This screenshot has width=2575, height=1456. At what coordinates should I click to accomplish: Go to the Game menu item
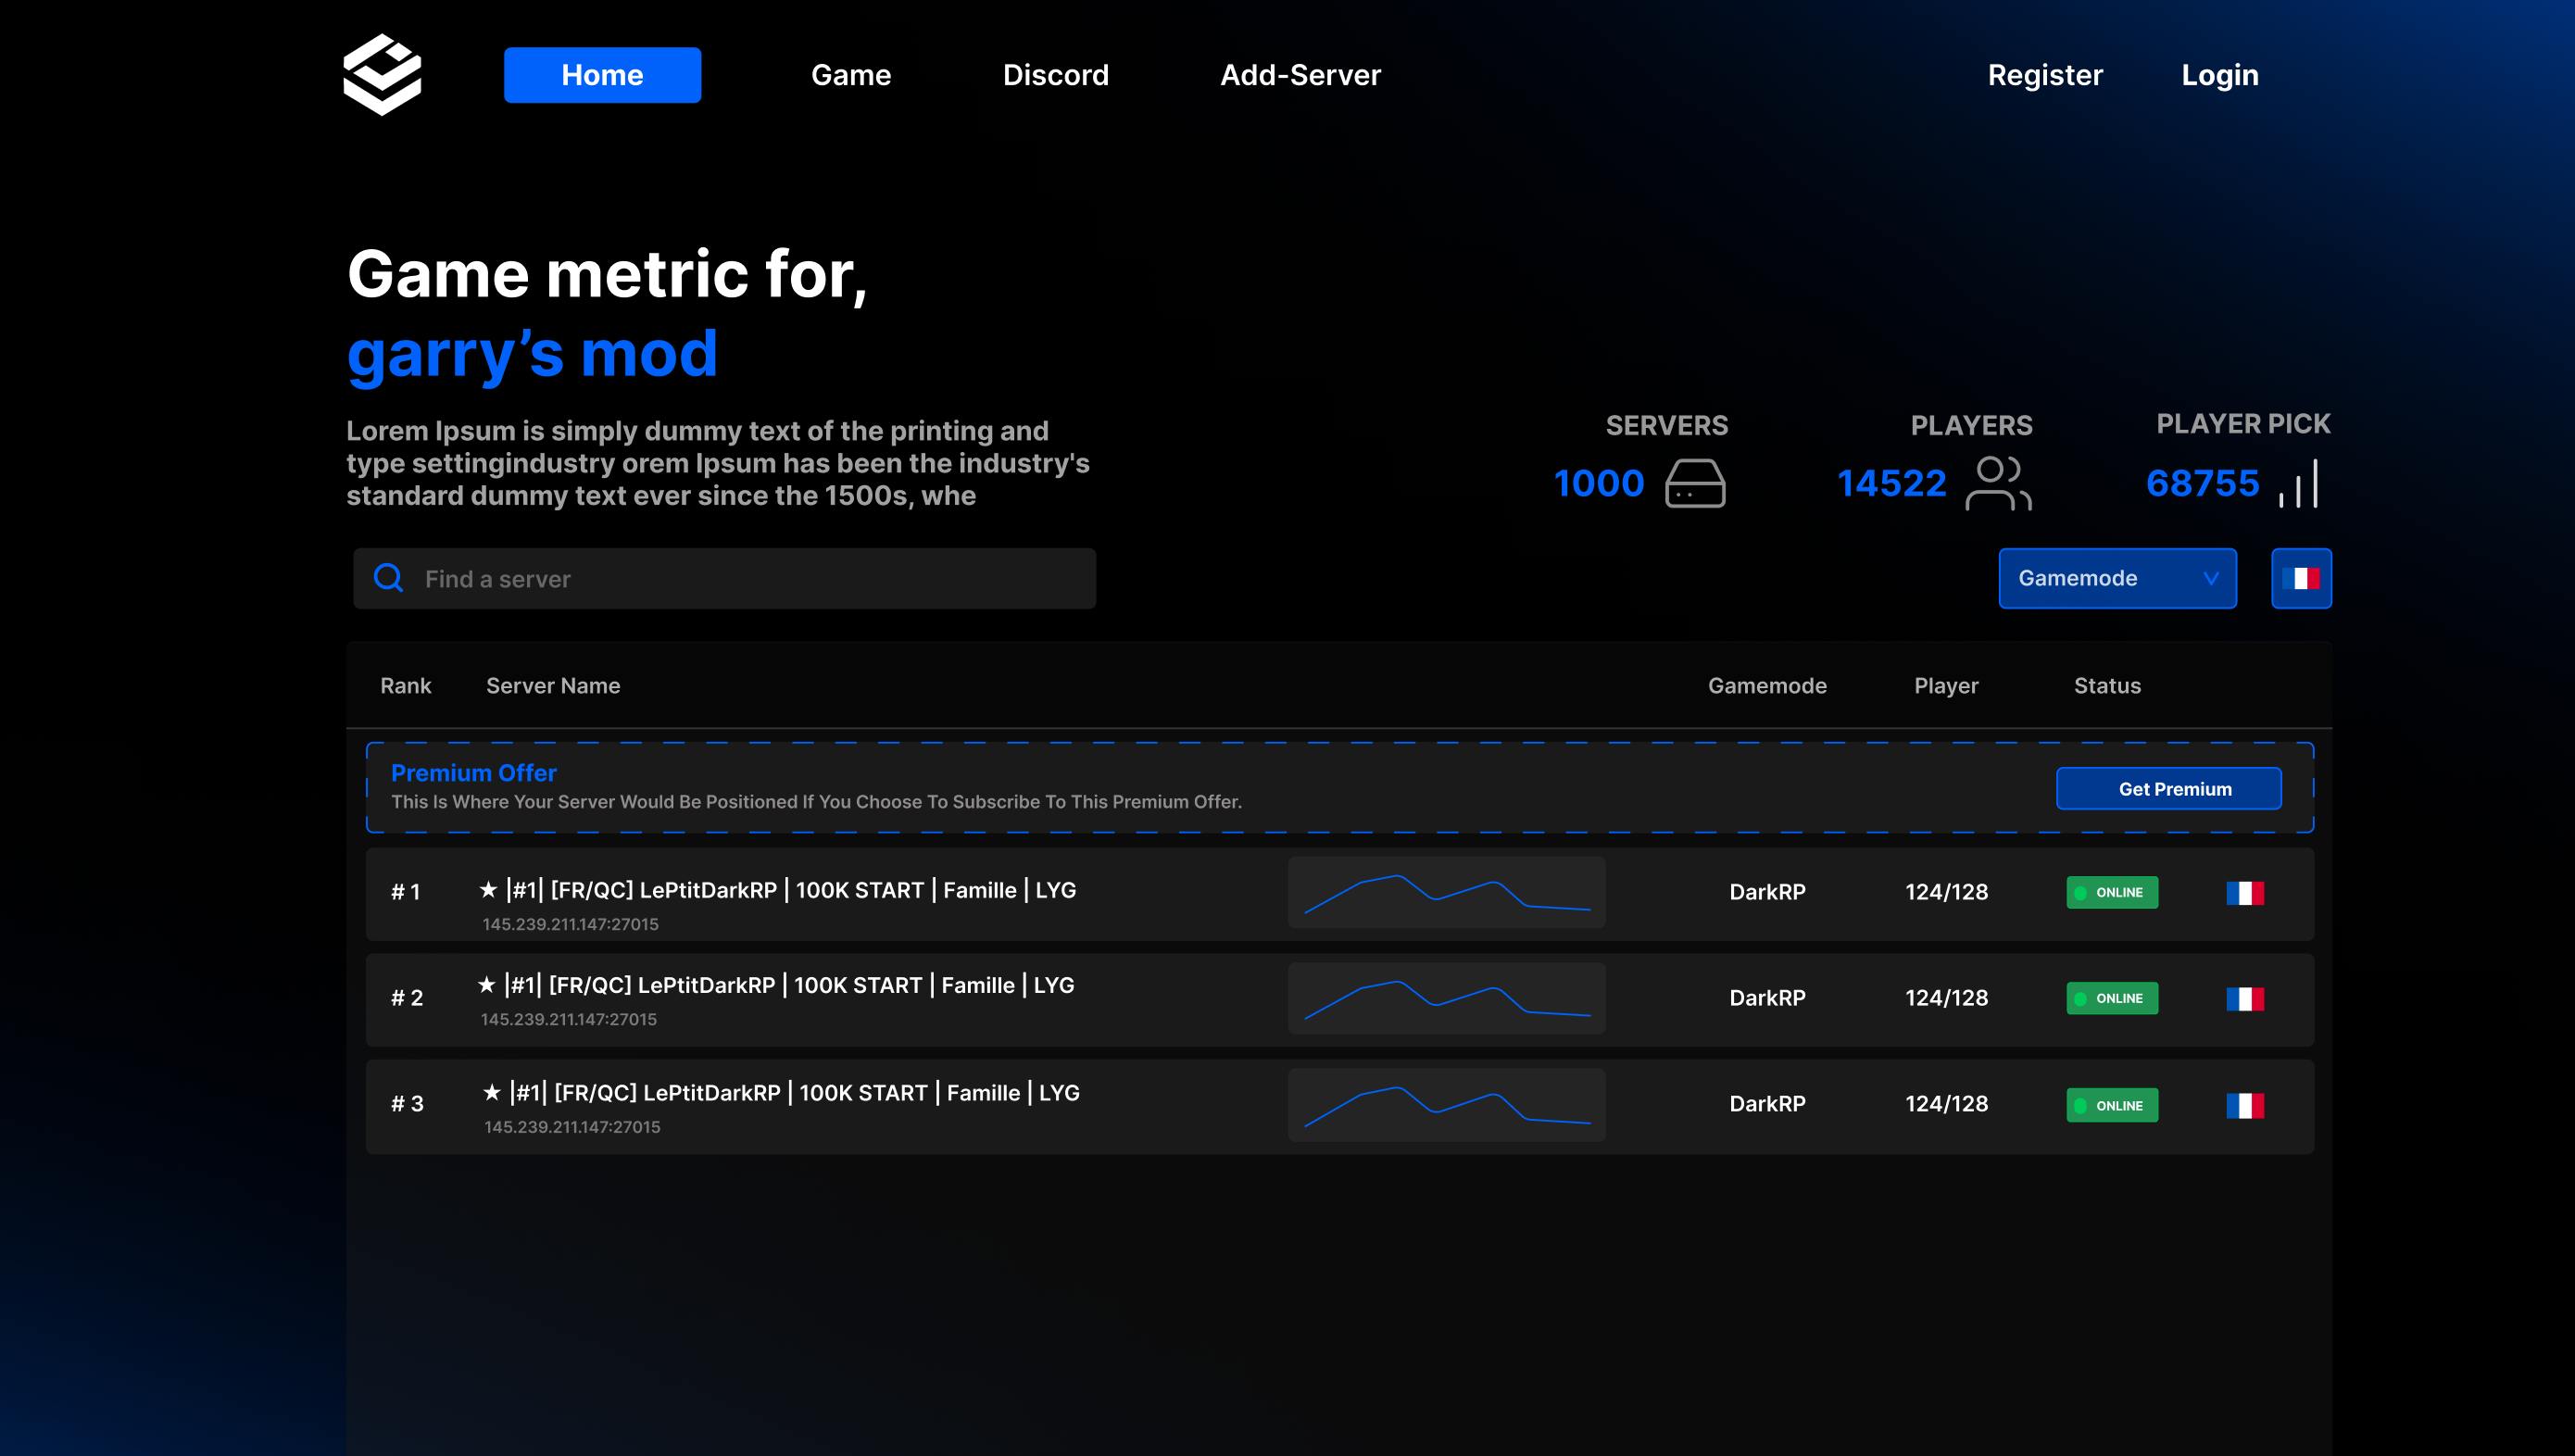point(851,75)
